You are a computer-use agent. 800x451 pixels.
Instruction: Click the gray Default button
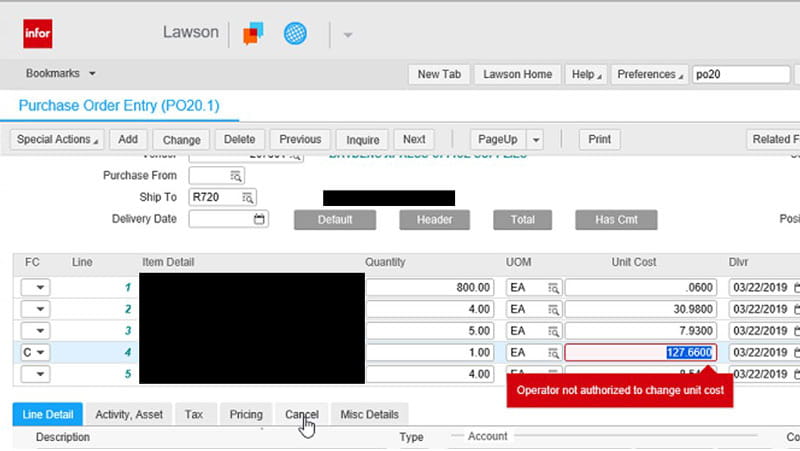[335, 220]
